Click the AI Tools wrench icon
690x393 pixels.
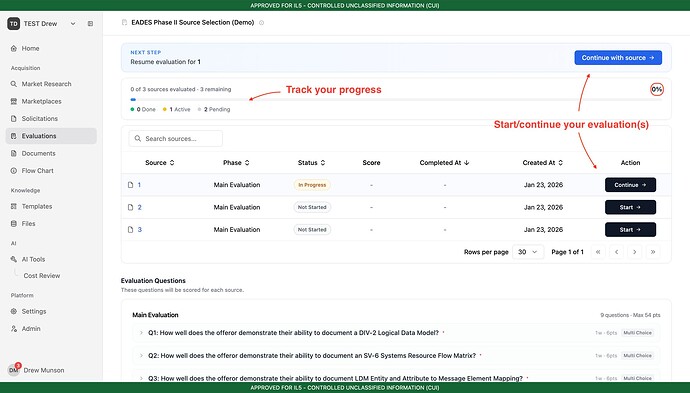(x=14, y=259)
